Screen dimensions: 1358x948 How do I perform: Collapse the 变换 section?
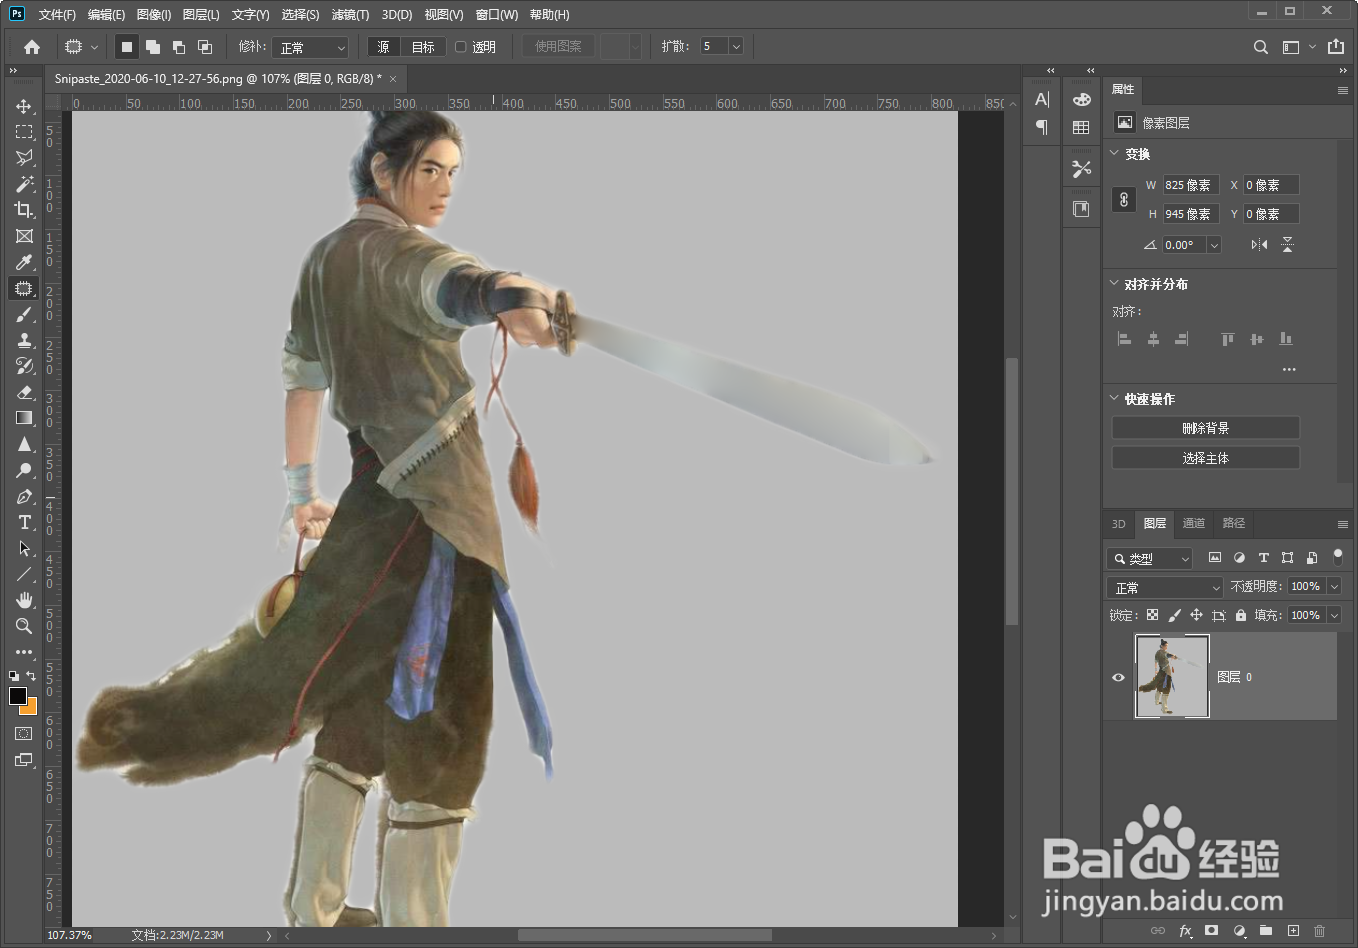1114,153
